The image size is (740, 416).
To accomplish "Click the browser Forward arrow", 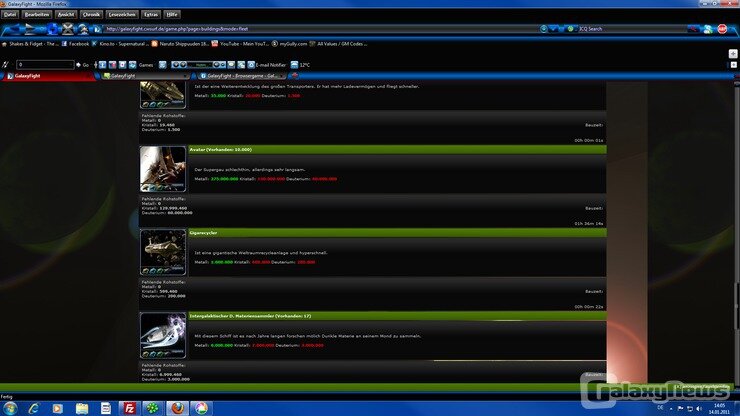I will 31,29.
